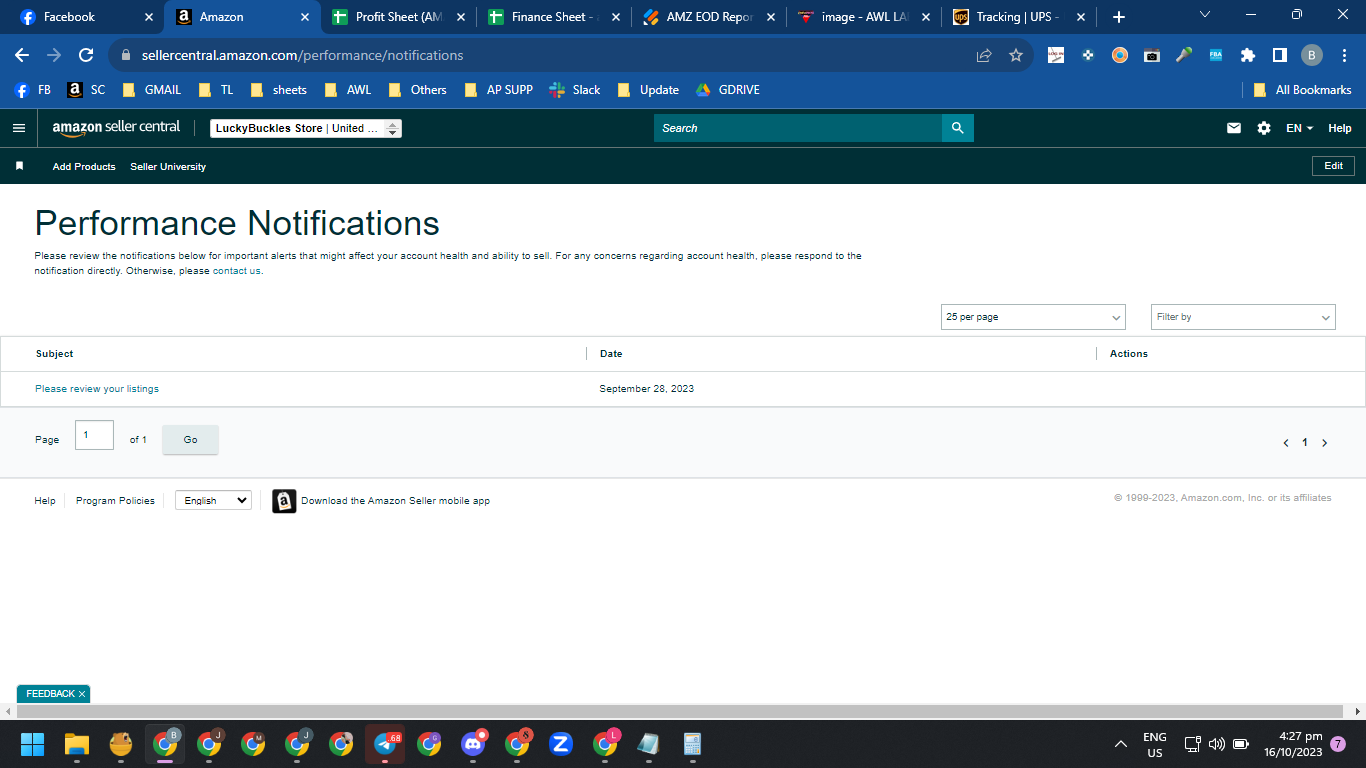Click the Add Products link

(84, 167)
